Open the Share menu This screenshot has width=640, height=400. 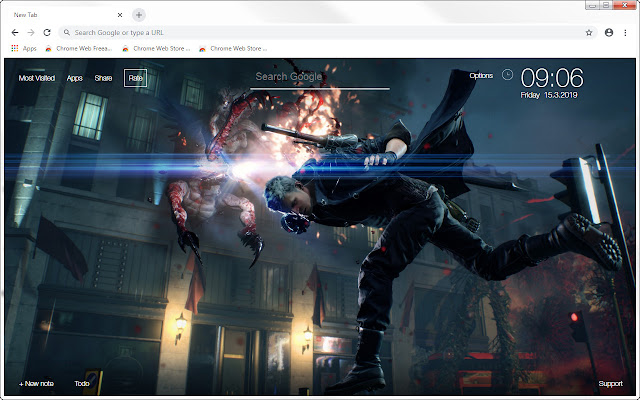103,78
